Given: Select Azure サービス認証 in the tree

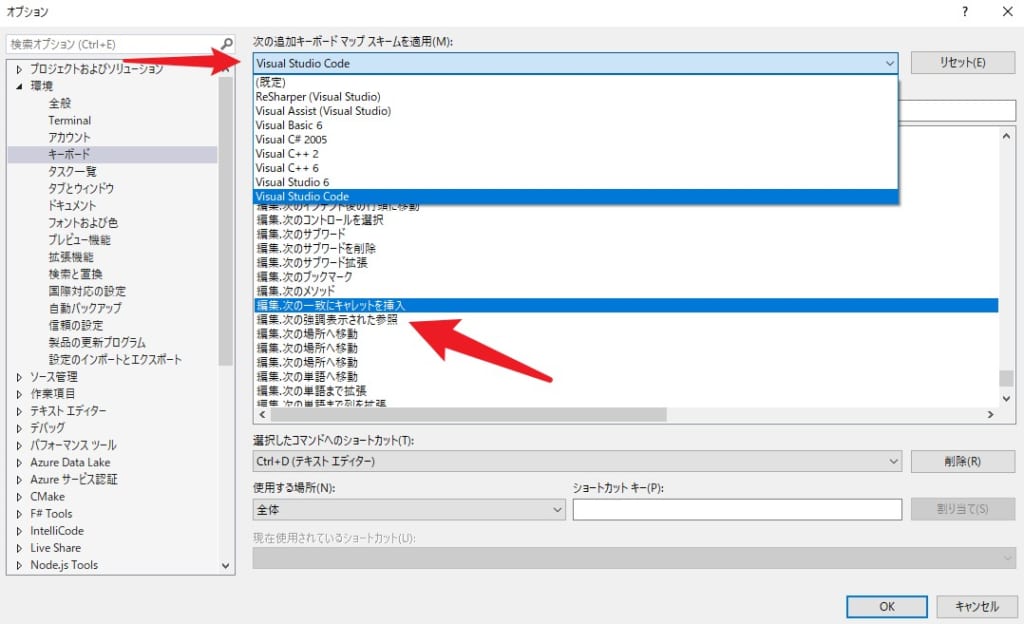Looking at the screenshot, I should [74, 479].
